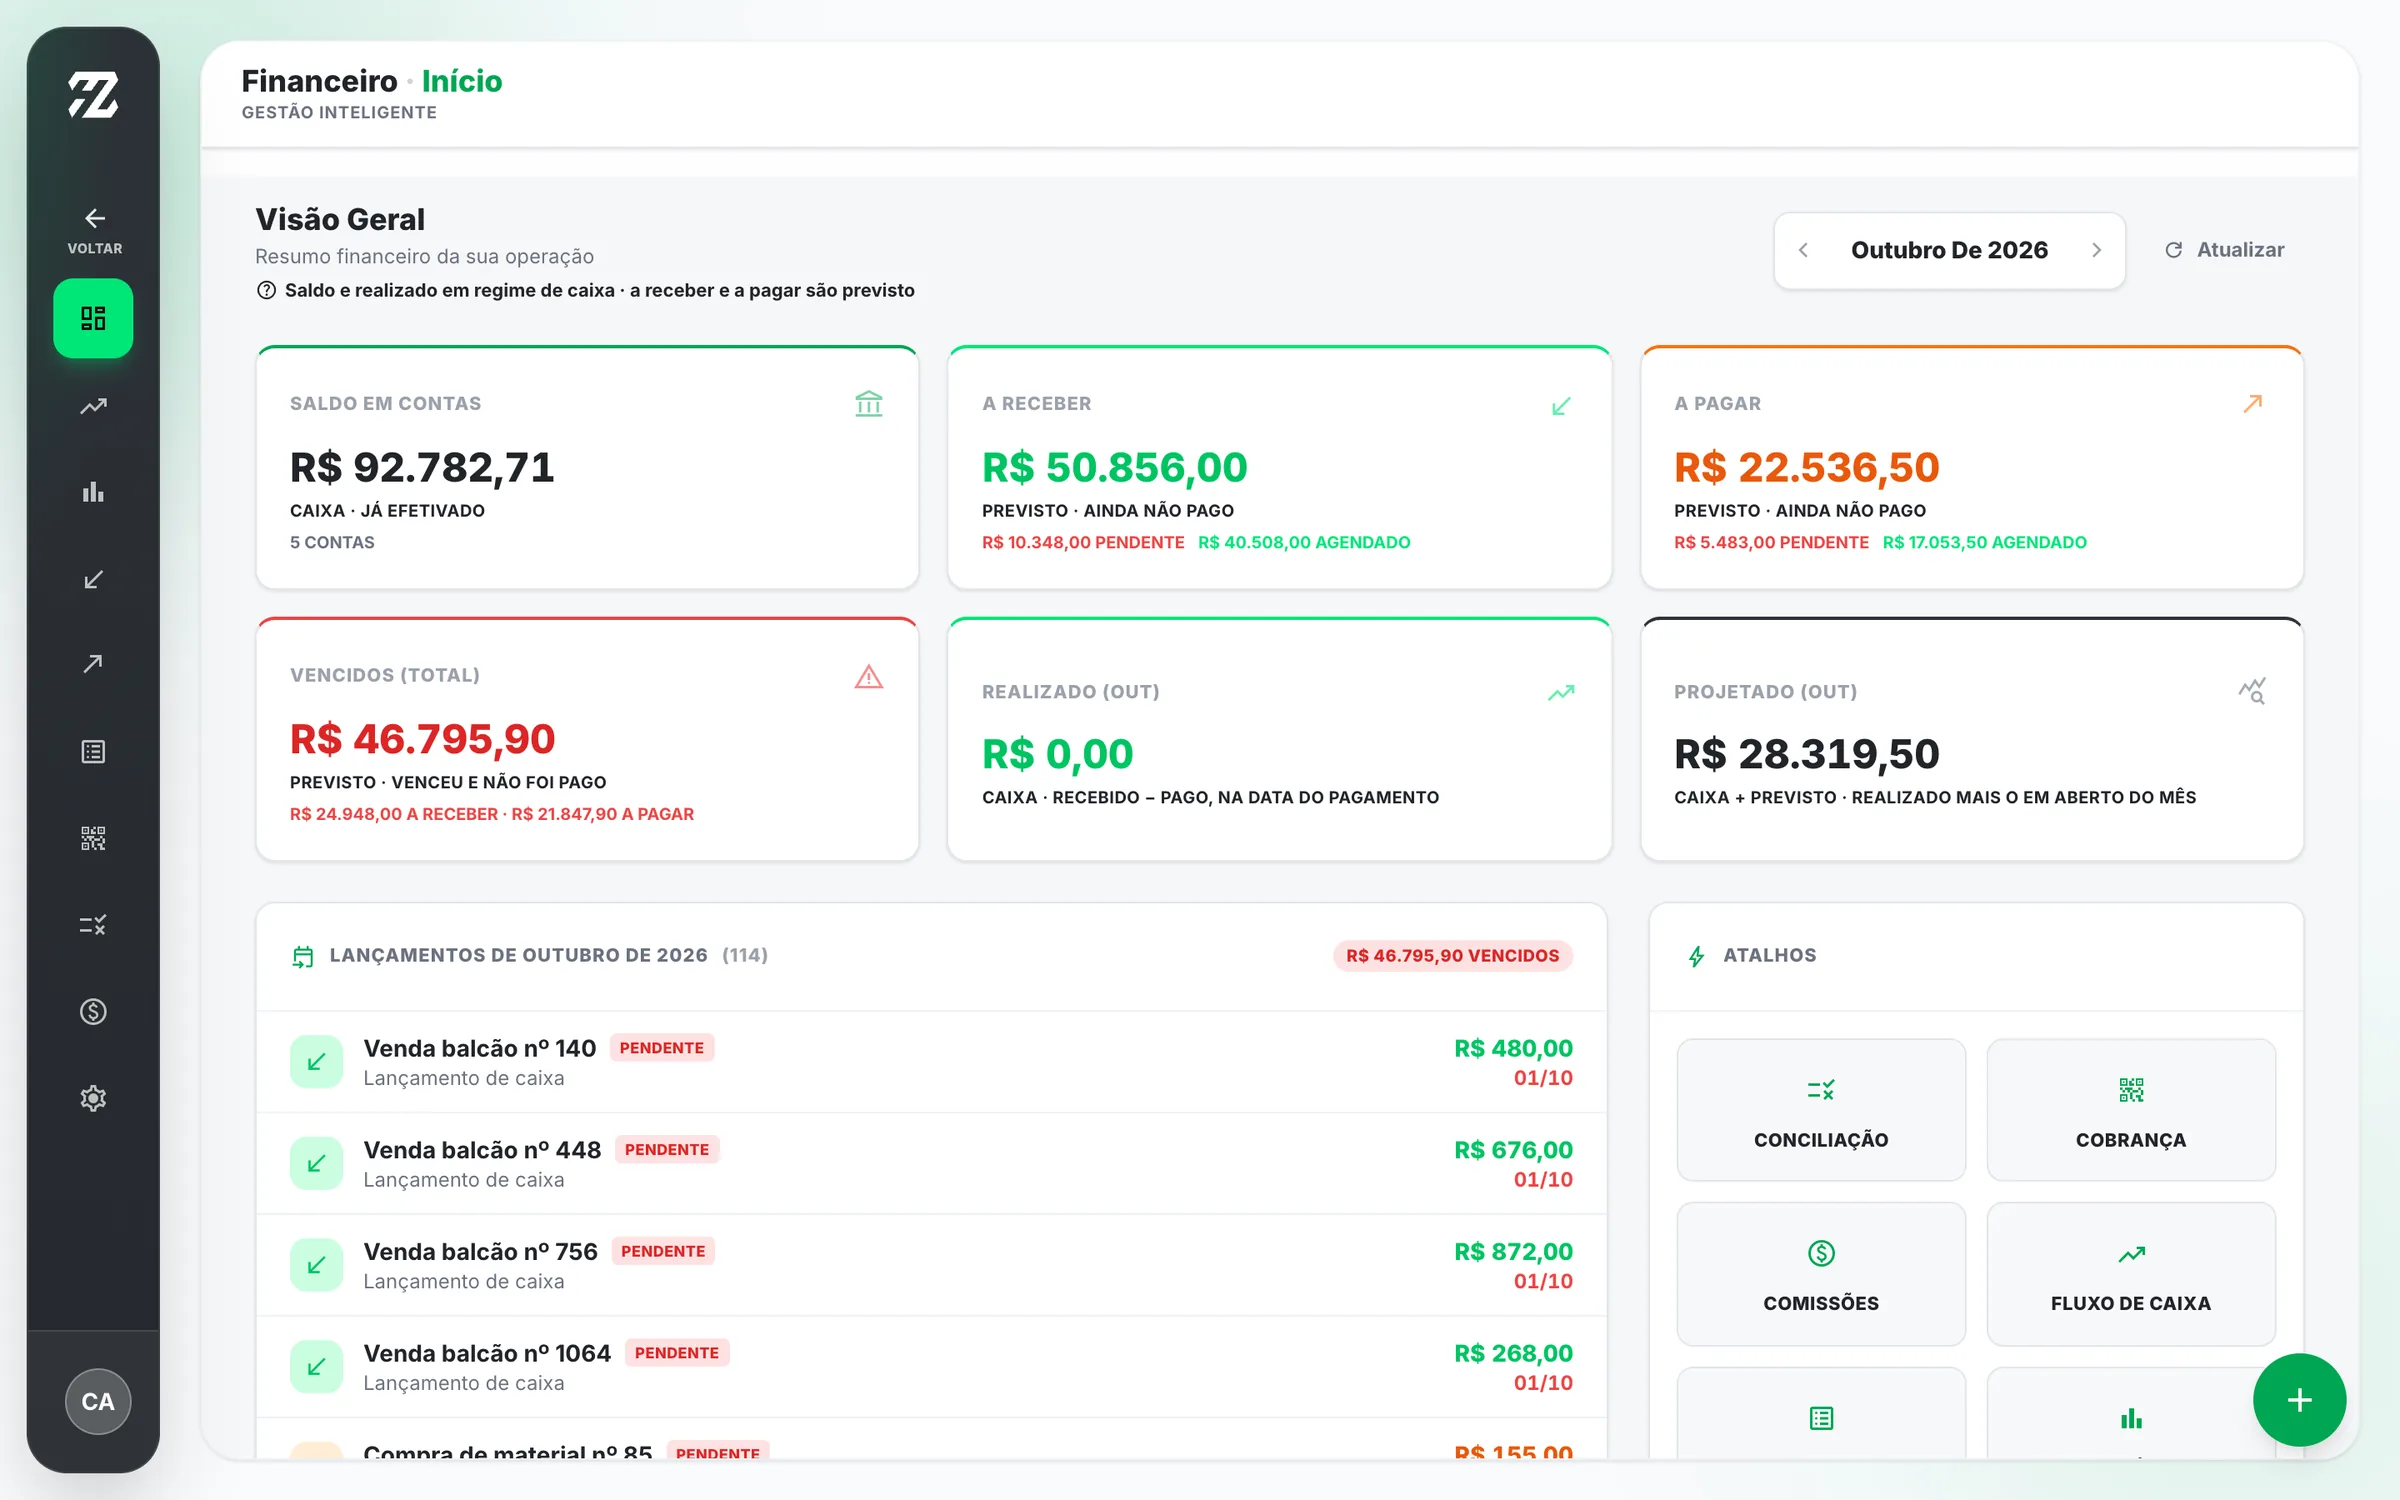Click the chart search icon on Projetado card

click(2252, 691)
